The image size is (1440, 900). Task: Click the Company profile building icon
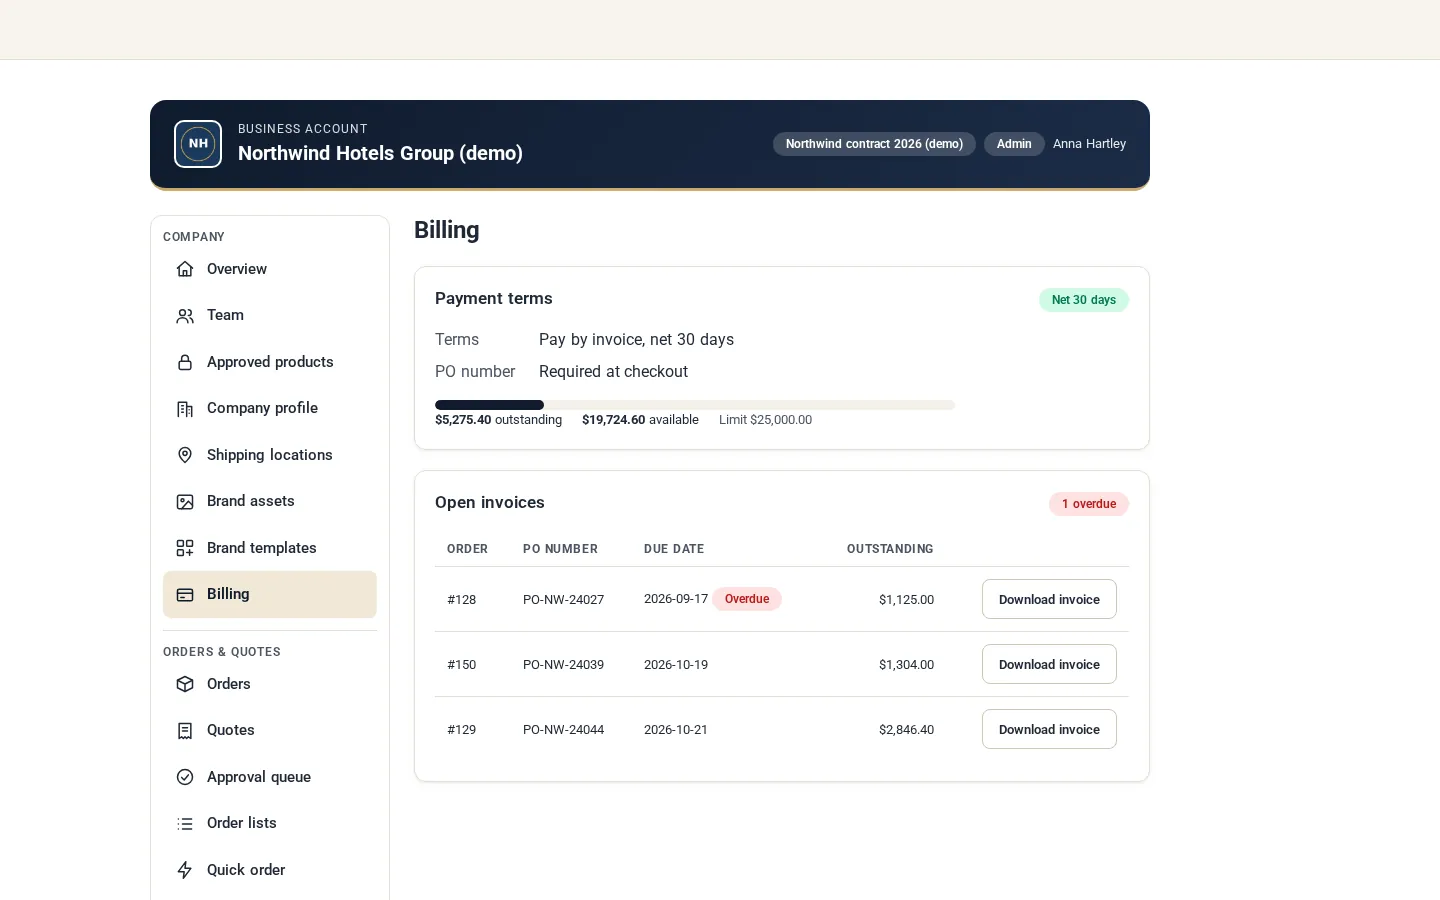point(185,409)
